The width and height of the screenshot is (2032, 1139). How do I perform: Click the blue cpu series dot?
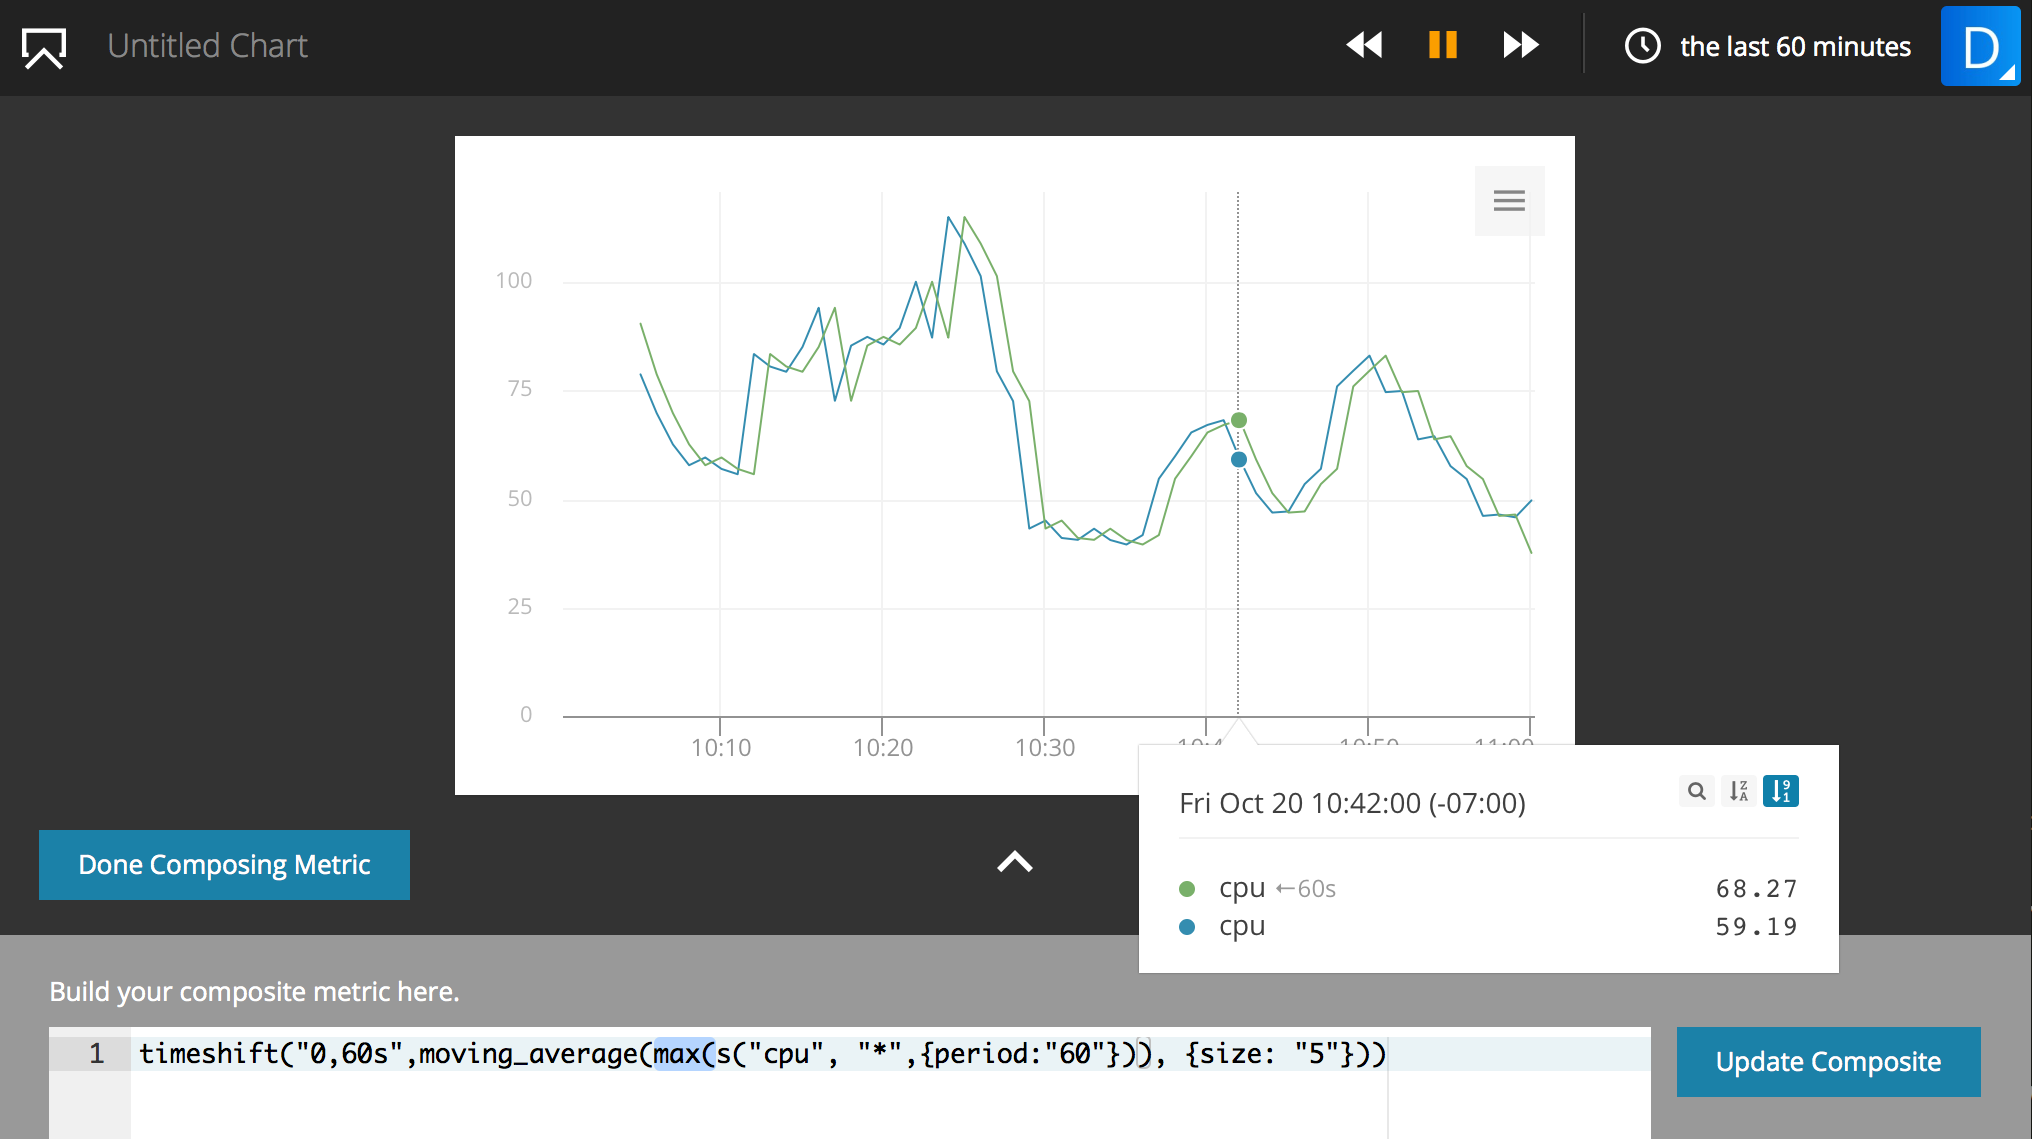click(x=1187, y=927)
